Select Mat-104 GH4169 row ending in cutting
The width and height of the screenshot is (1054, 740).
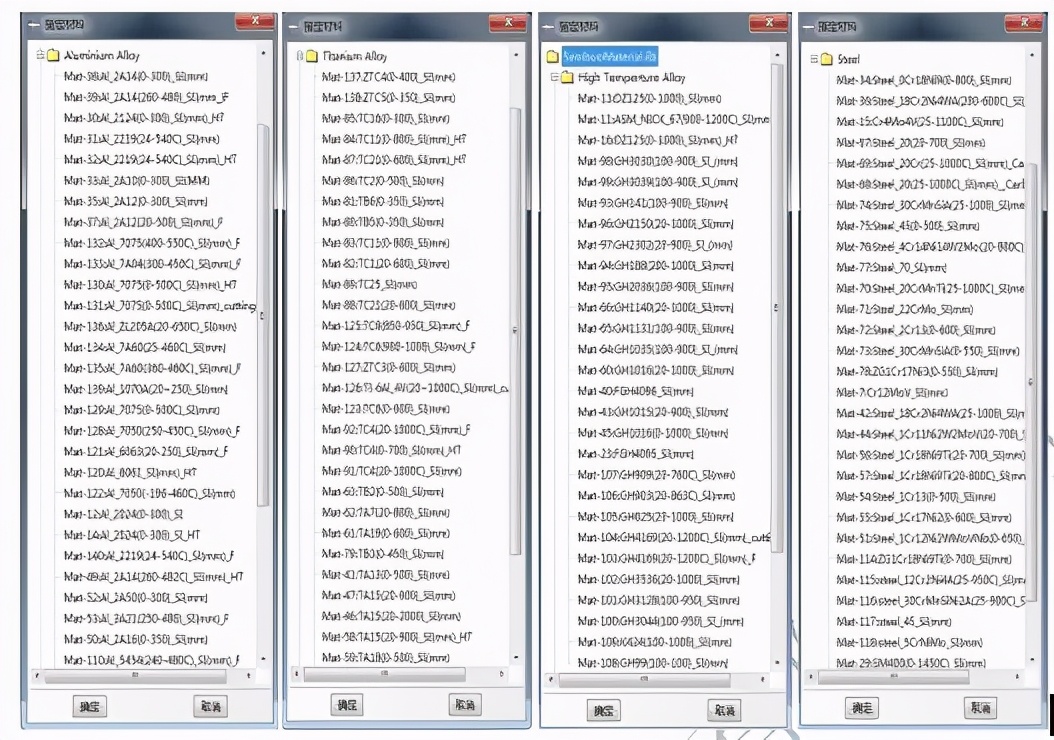[674, 538]
